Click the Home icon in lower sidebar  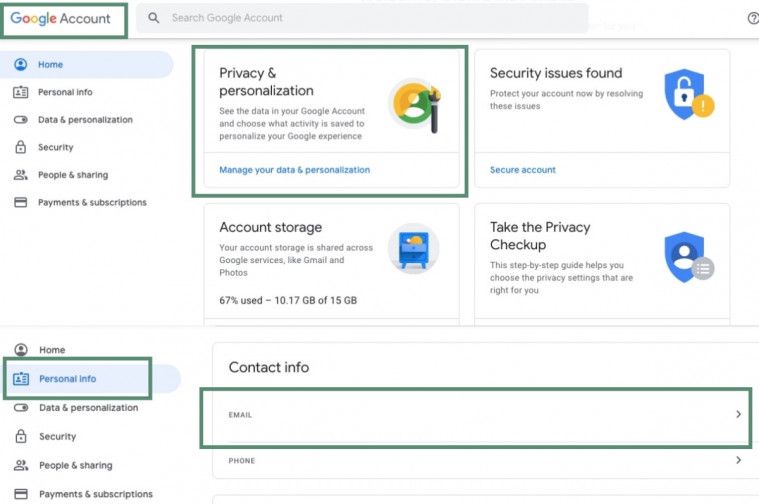click(21, 350)
